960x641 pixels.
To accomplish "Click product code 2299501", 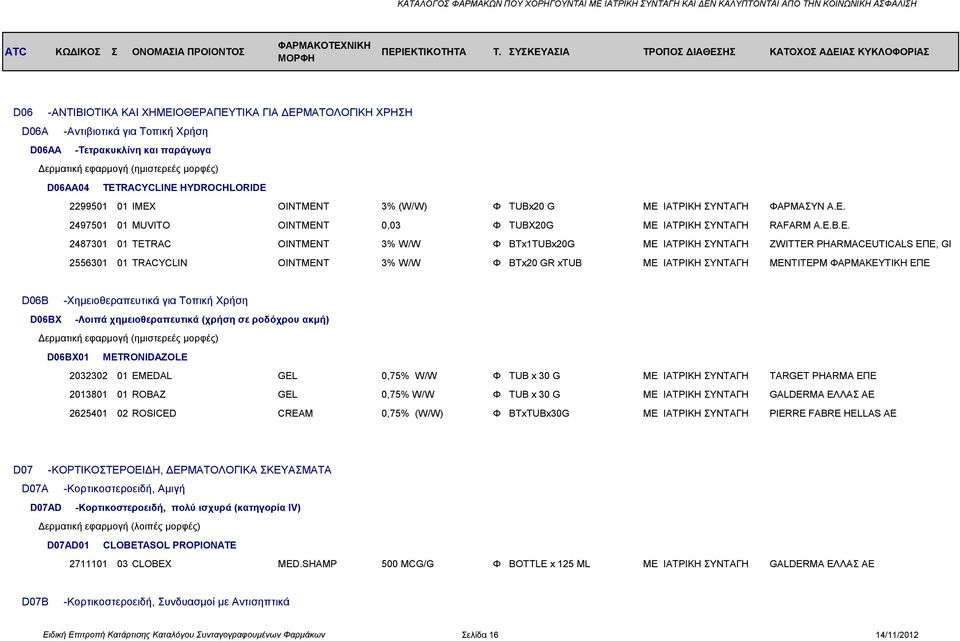I will 88,206.
